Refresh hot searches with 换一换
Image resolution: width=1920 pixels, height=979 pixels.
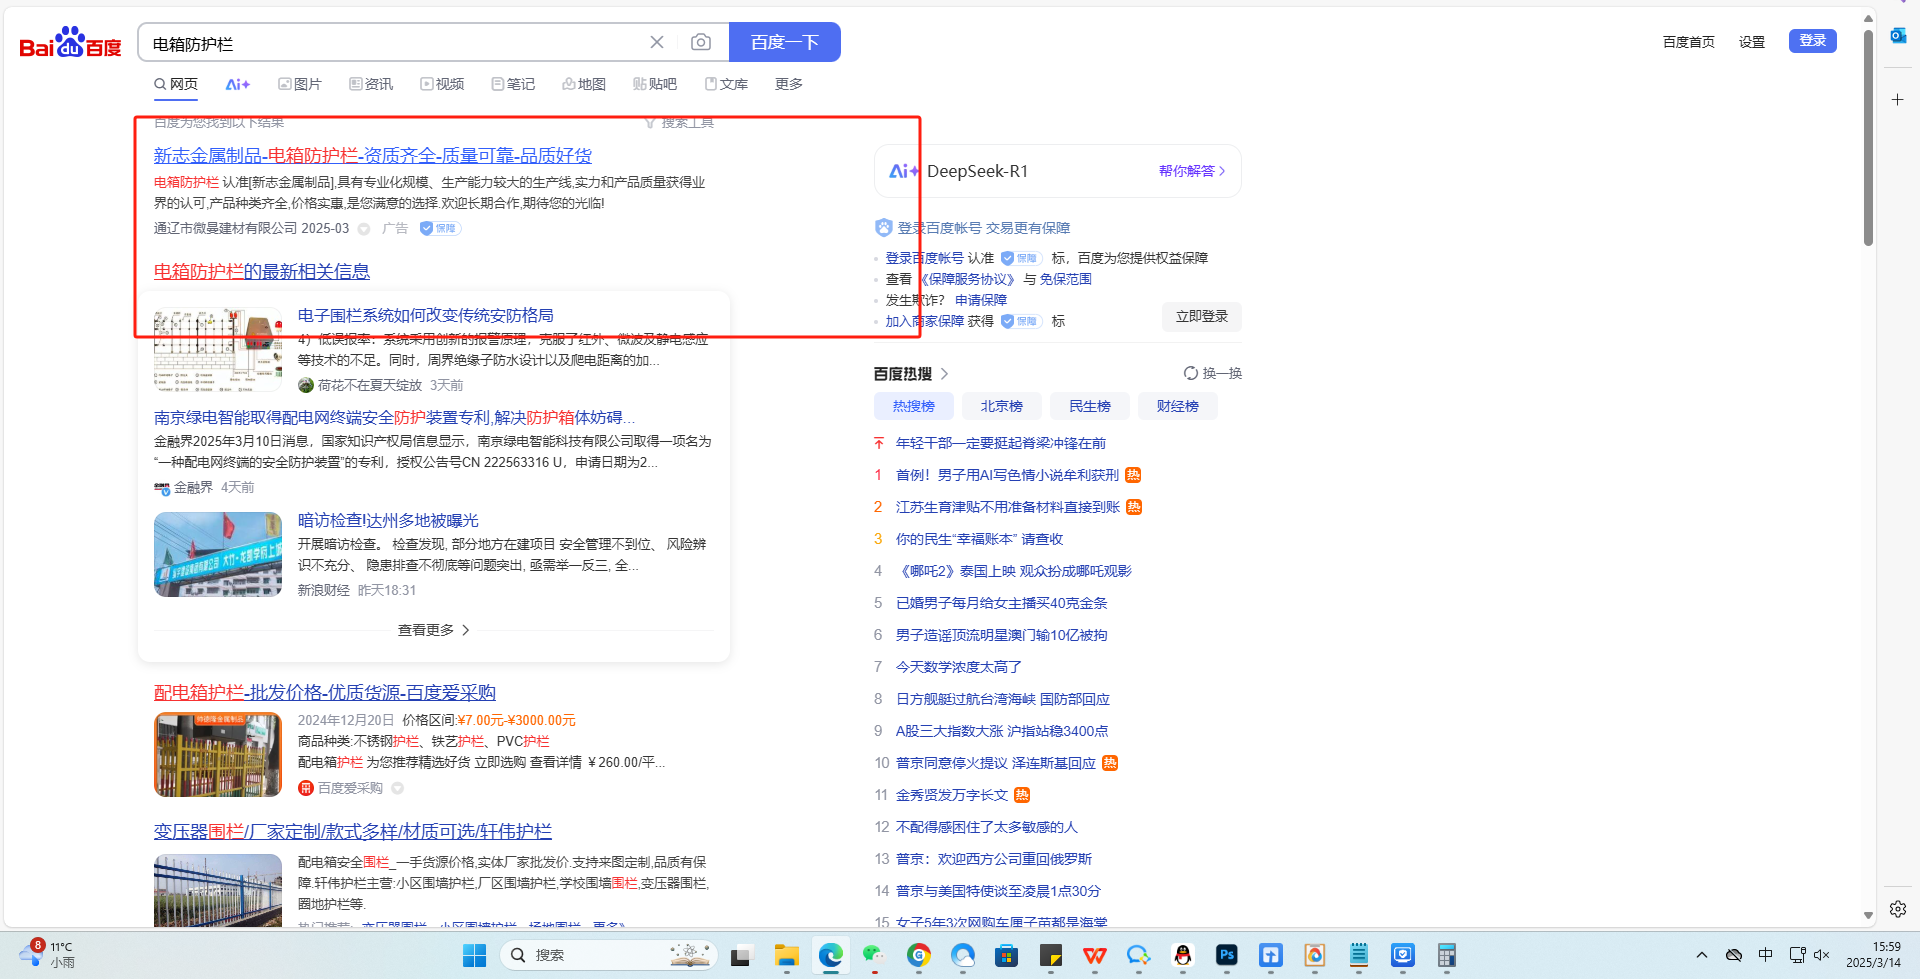[1212, 373]
